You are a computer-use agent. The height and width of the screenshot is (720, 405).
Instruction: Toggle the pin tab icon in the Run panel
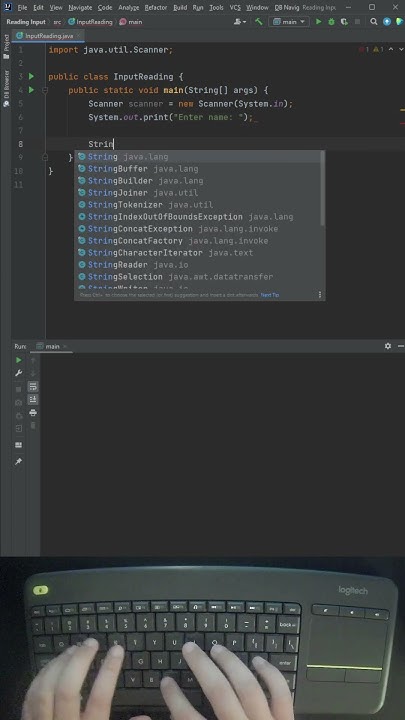click(x=19, y=461)
